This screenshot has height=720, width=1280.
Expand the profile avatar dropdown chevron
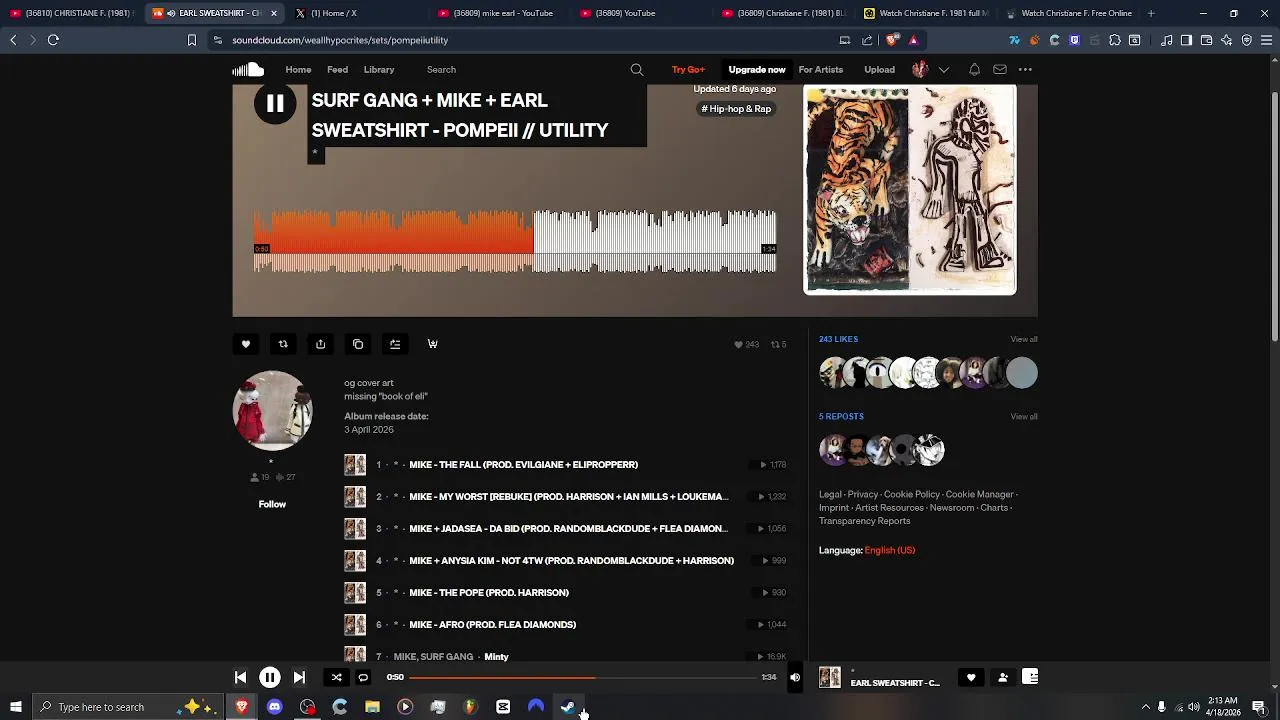coord(943,70)
